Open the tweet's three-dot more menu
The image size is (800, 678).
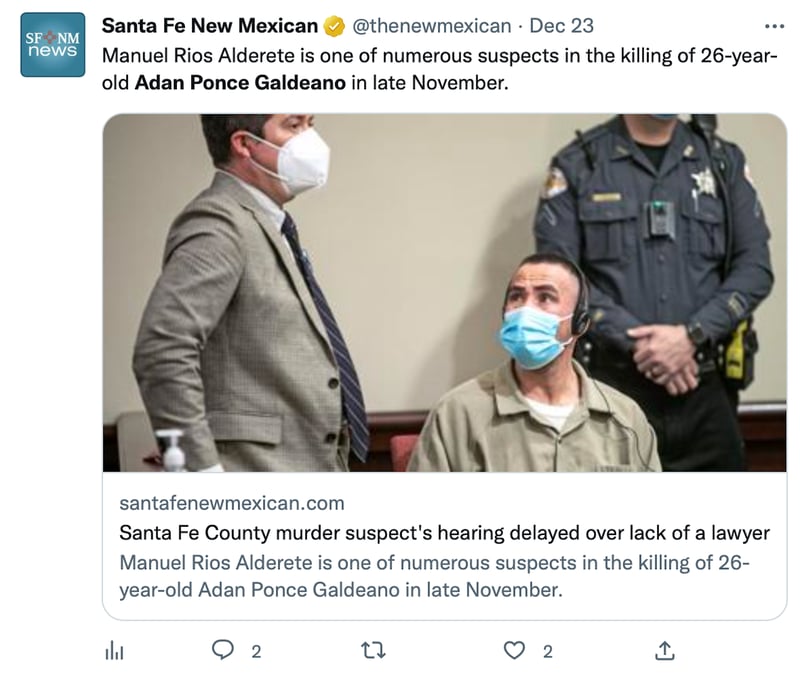[x=774, y=26]
